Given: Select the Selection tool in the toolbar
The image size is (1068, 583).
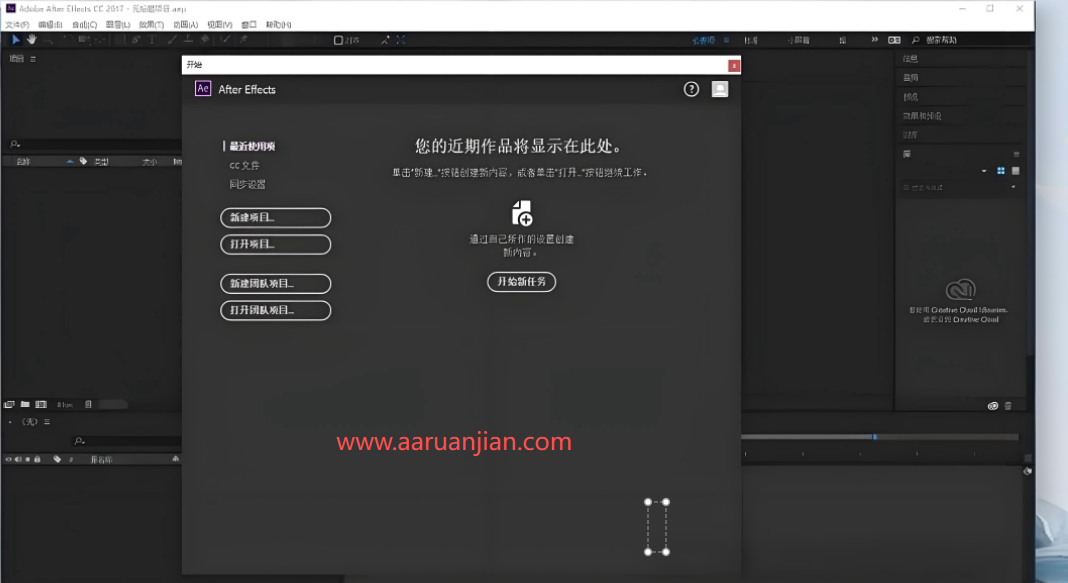Looking at the screenshot, I should (16, 40).
